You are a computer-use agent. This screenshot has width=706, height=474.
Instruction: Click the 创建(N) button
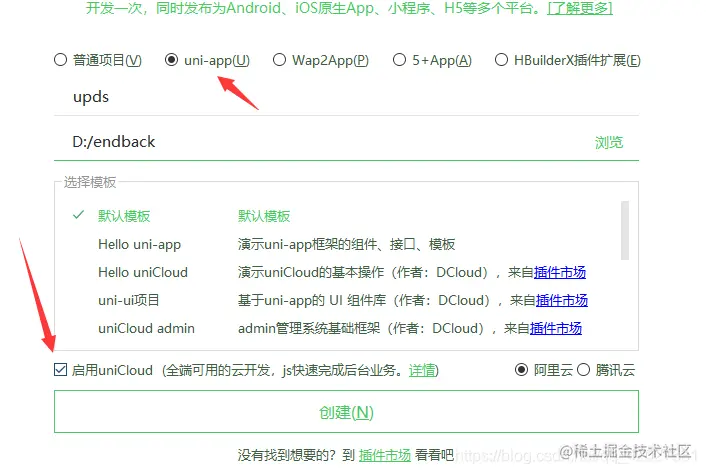click(x=346, y=411)
